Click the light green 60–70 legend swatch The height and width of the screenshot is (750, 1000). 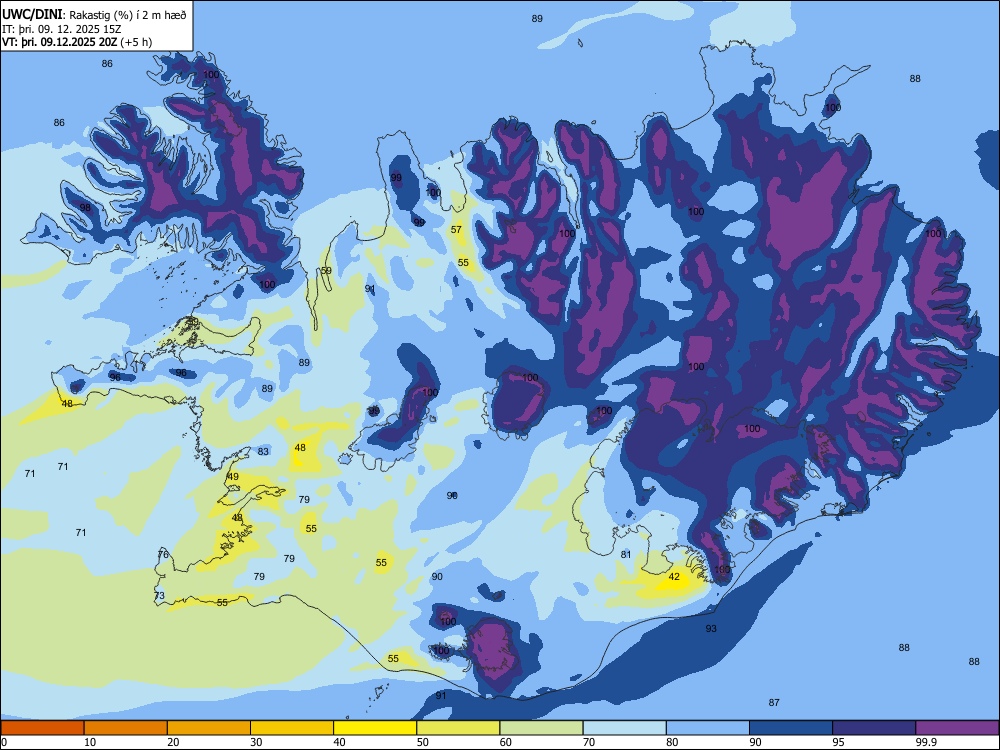(x=541, y=728)
